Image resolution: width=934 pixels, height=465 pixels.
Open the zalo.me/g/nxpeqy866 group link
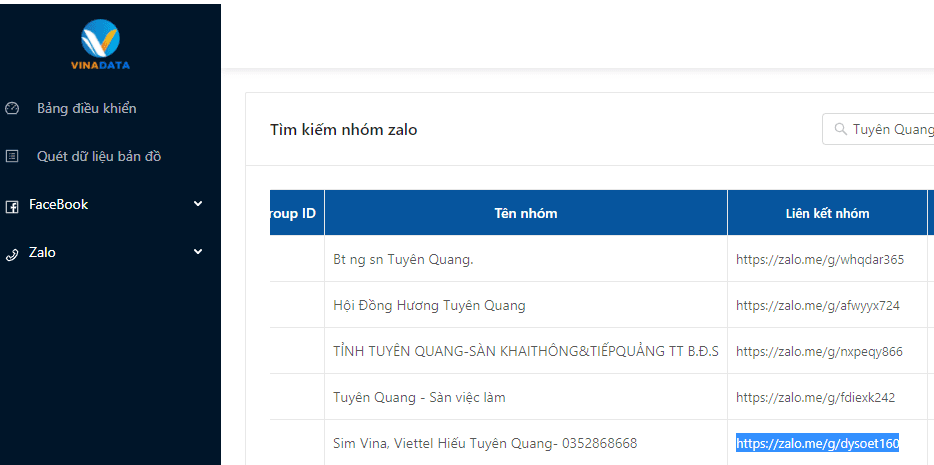point(819,351)
